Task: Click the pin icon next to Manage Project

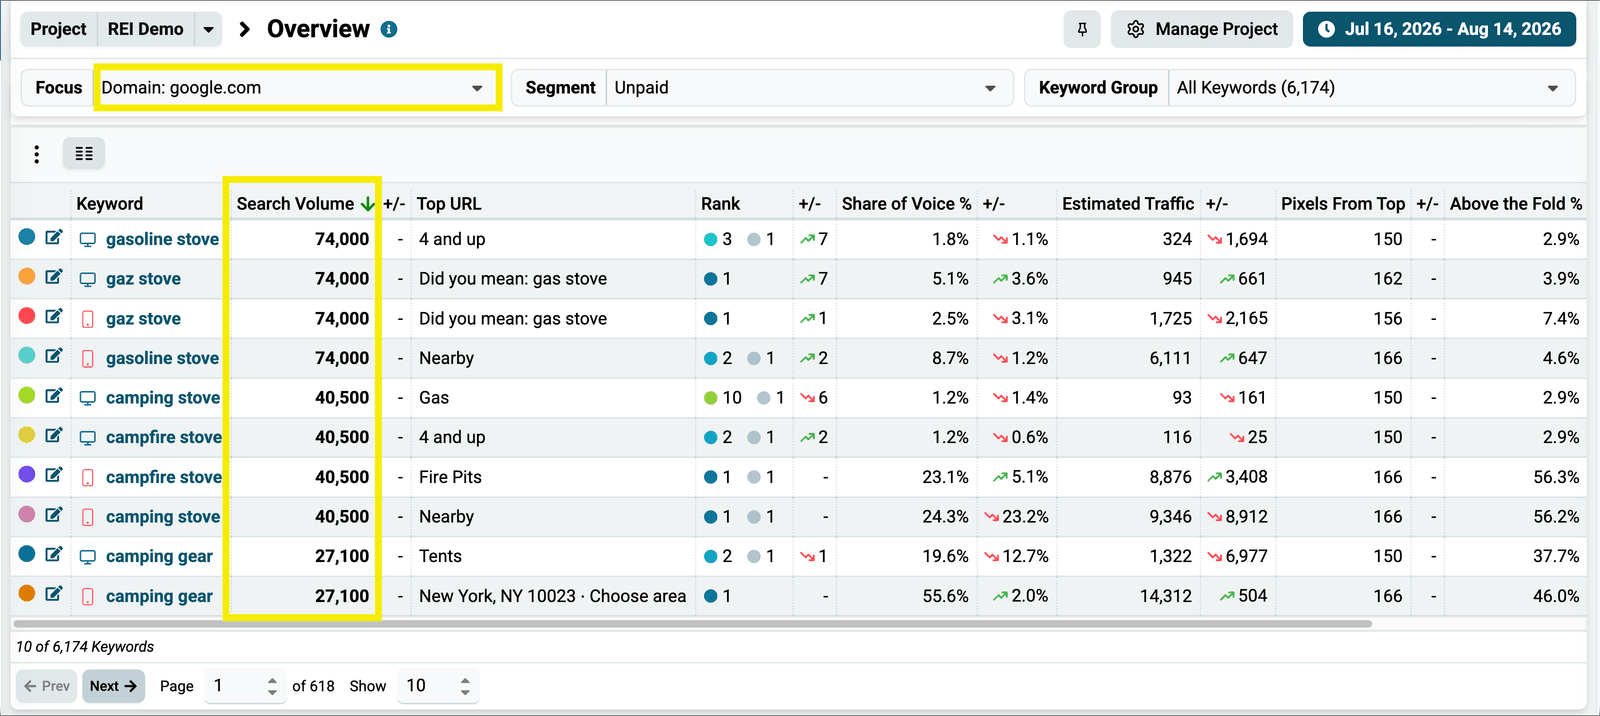Action: [1082, 29]
